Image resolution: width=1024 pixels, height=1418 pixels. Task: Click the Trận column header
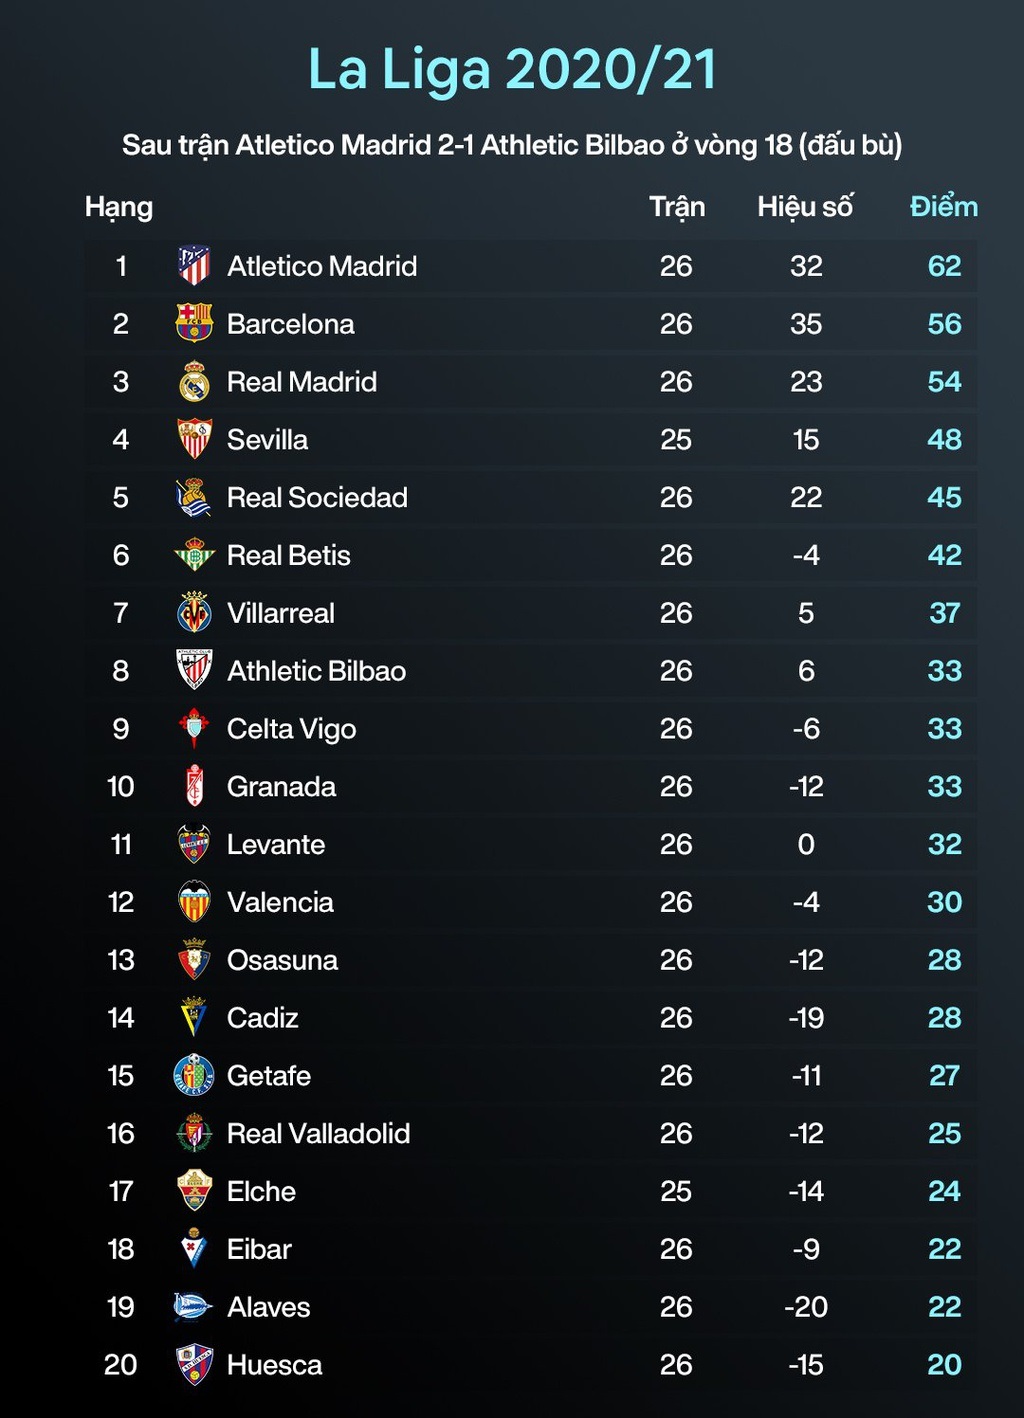click(677, 207)
